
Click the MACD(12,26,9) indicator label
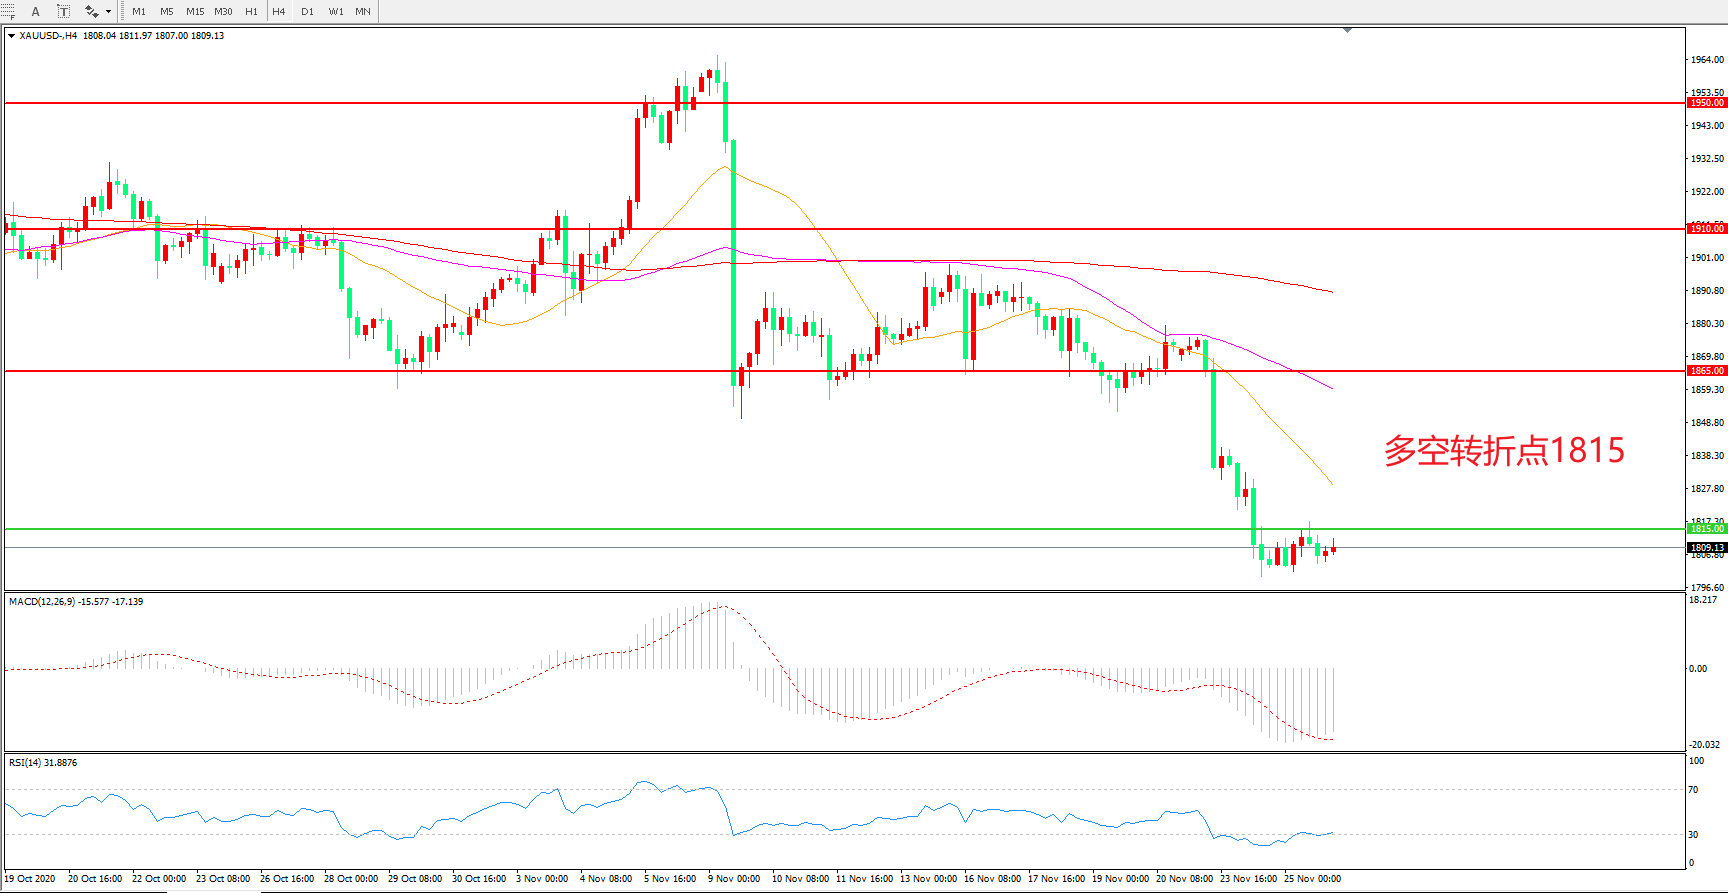76,602
